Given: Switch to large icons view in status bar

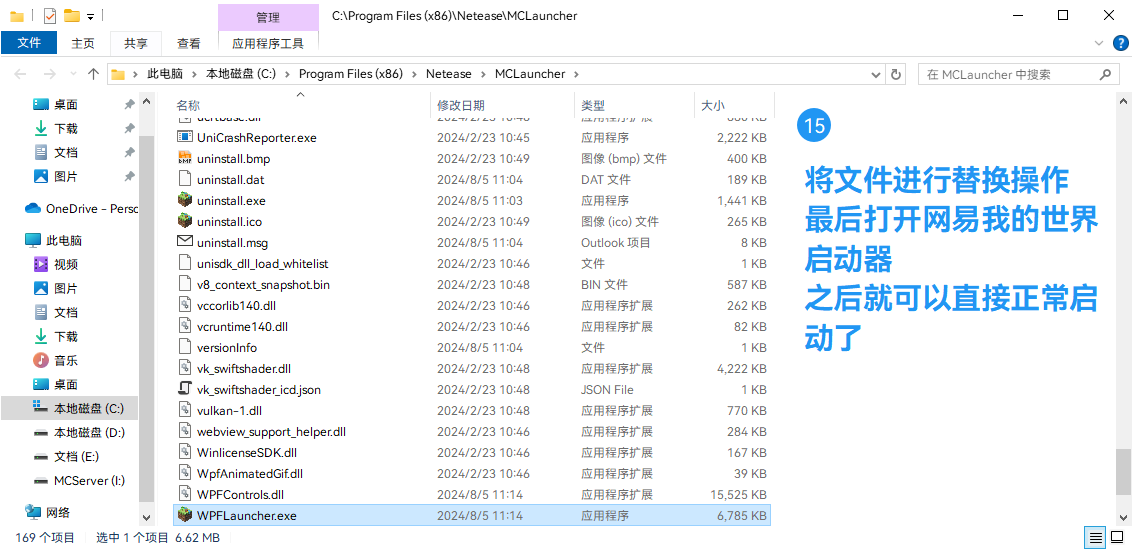Looking at the screenshot, I should click(x=1116, y=537).
